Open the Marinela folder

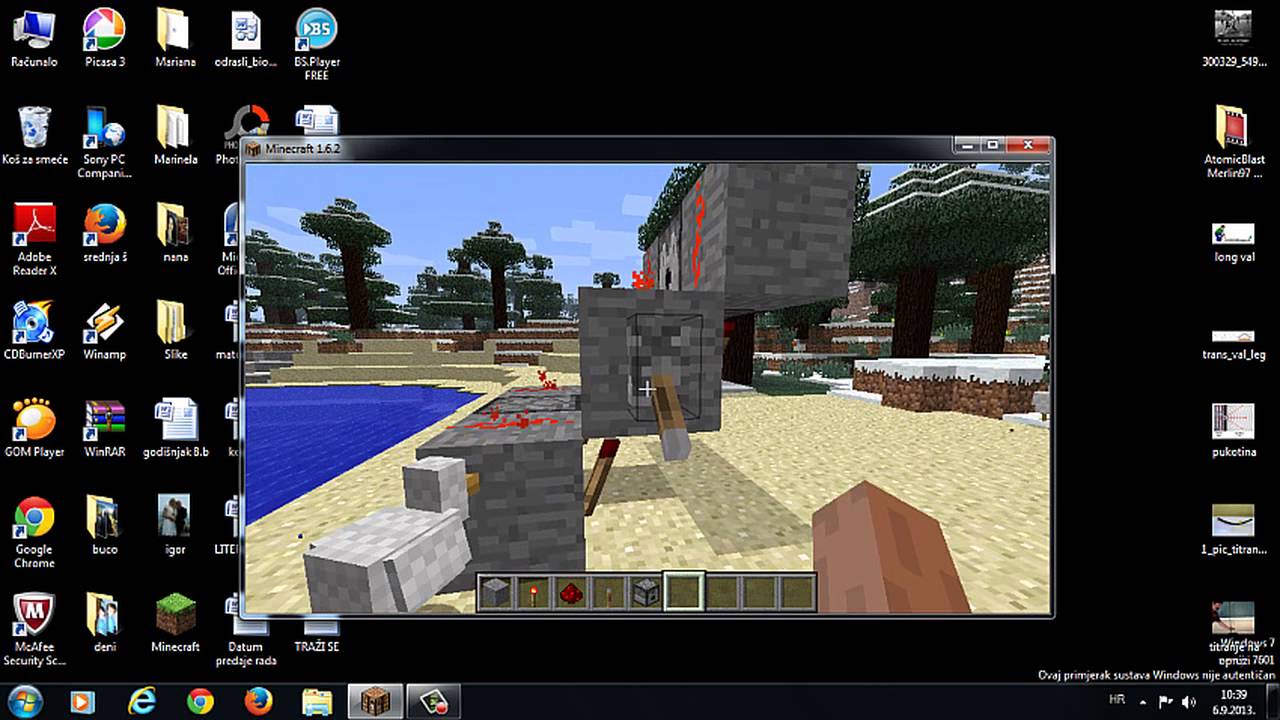[175, 135]
